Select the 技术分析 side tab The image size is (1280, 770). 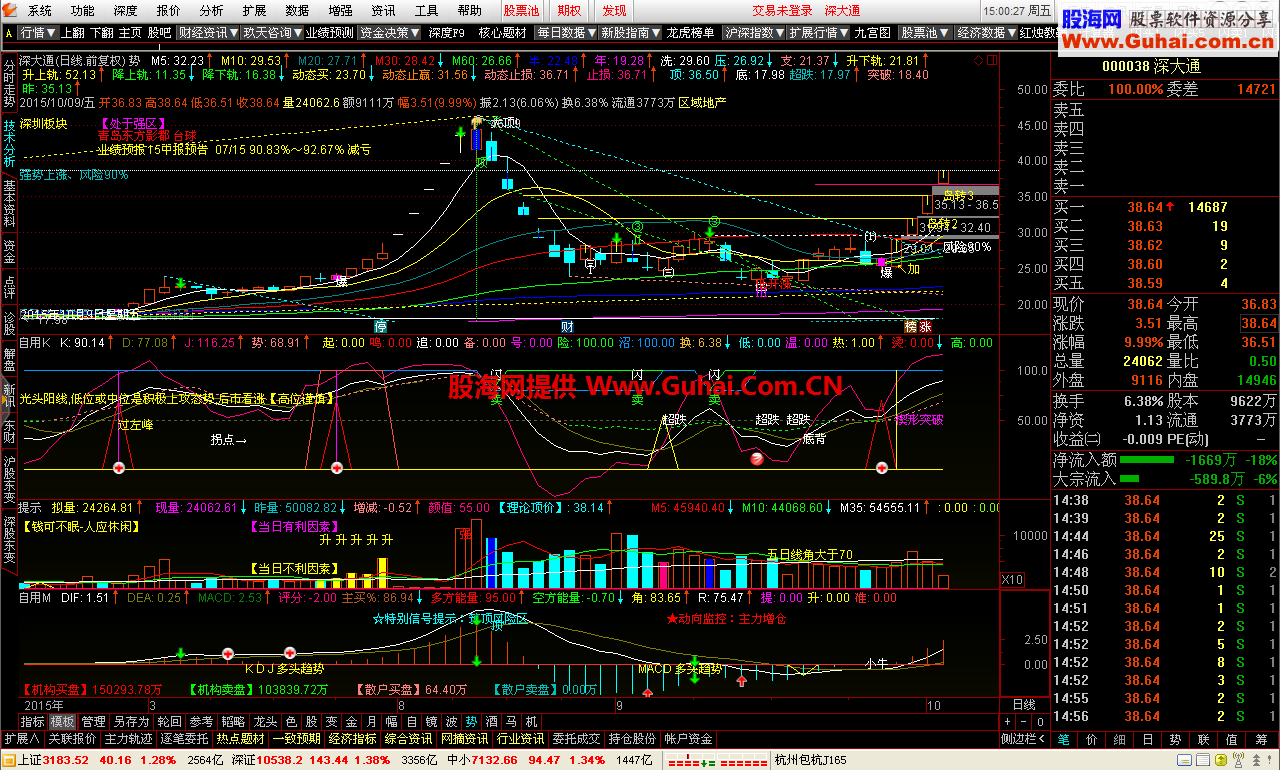pyautogui.click(x=9, y=143)
